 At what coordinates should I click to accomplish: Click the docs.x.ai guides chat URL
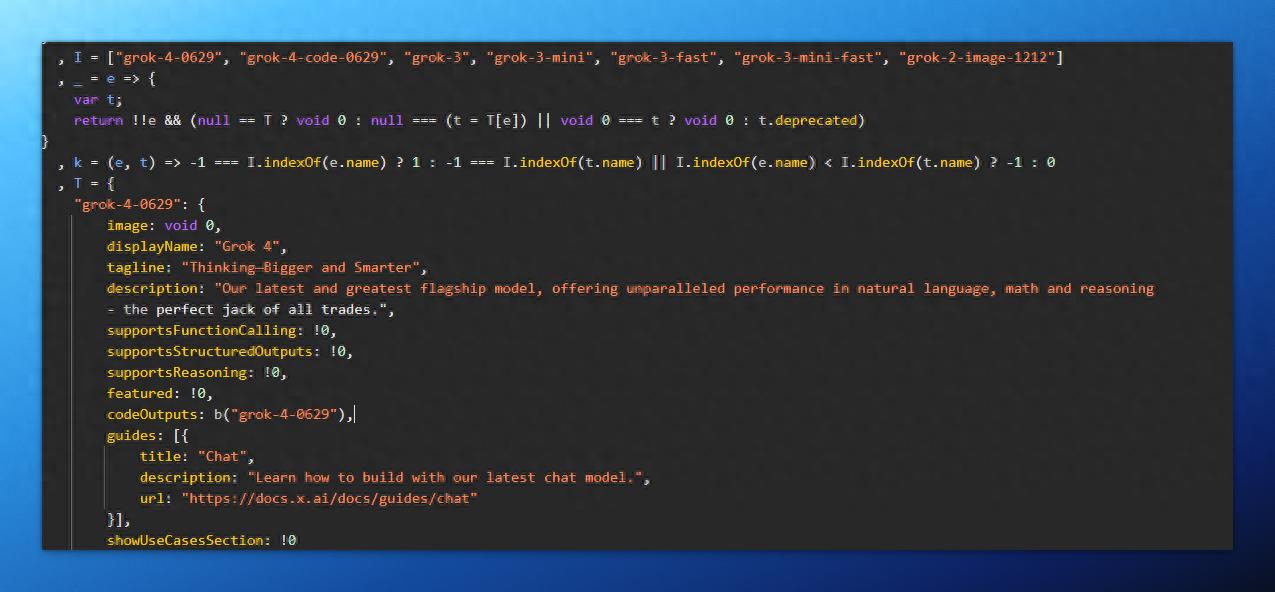point(329,499)
